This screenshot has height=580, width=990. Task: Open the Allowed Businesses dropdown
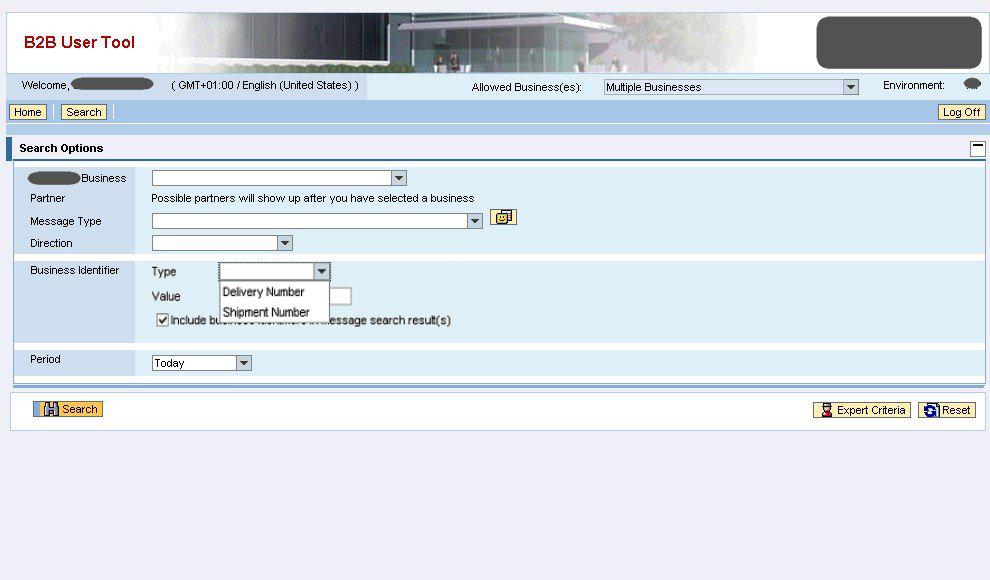(x=851, y=87)
